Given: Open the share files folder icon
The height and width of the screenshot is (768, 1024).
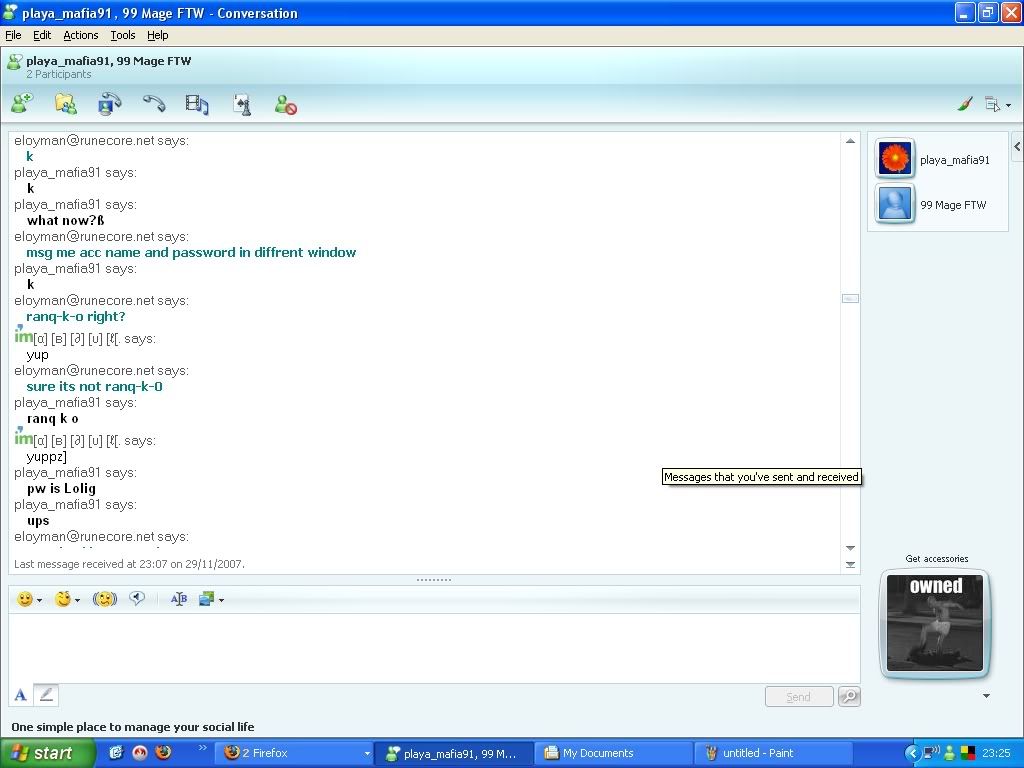Looking at the screenshot, I should coord(65,103).
